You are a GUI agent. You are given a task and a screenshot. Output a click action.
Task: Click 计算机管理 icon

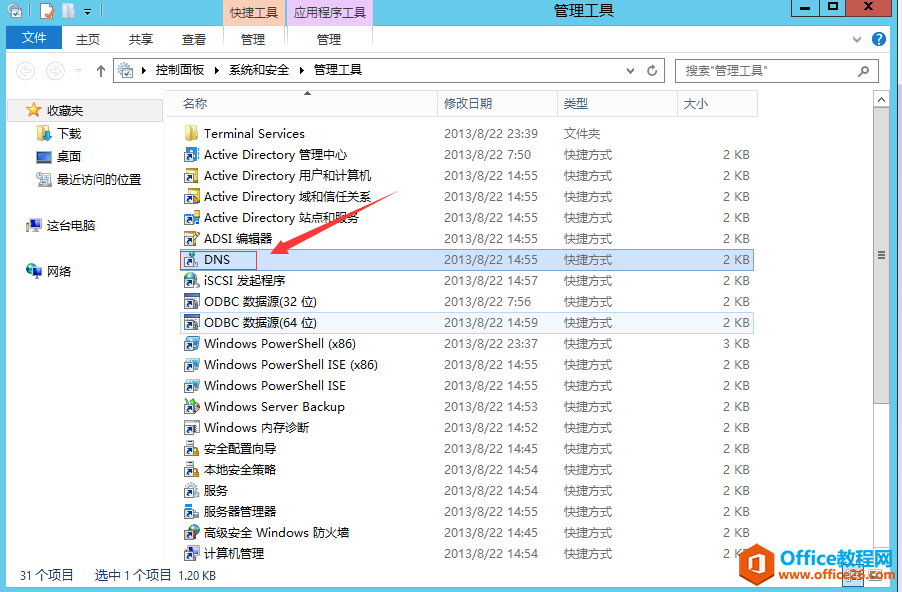pos(191,553)
